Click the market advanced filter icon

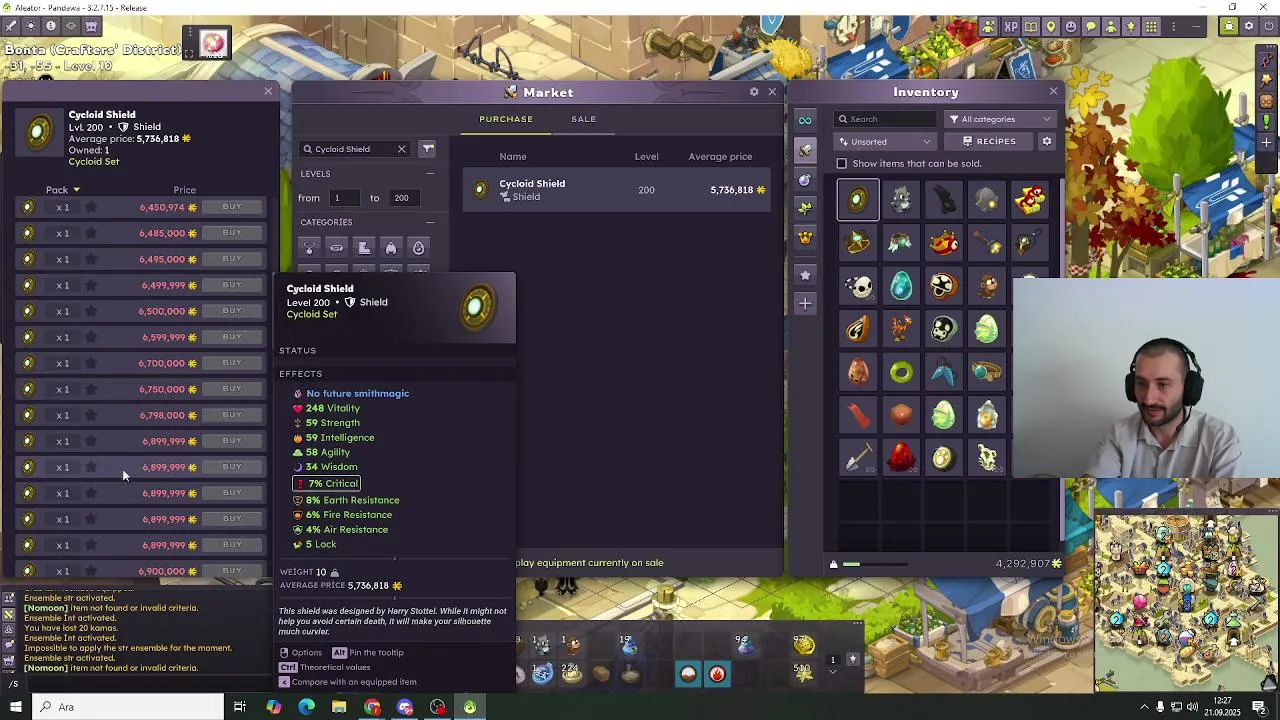coord(428,149)
